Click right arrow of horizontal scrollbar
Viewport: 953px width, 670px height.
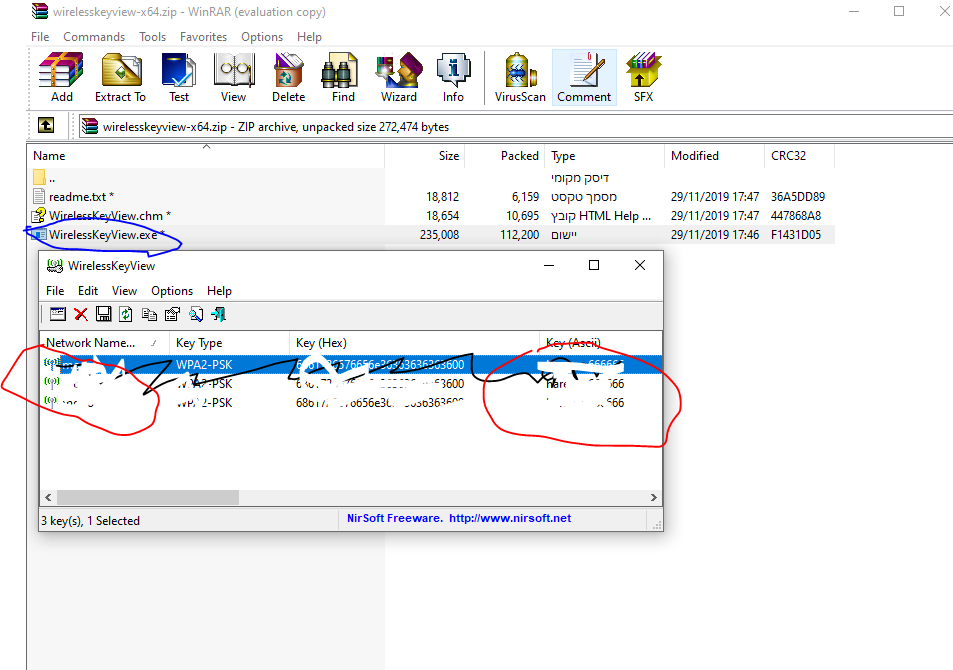point(654,497)
